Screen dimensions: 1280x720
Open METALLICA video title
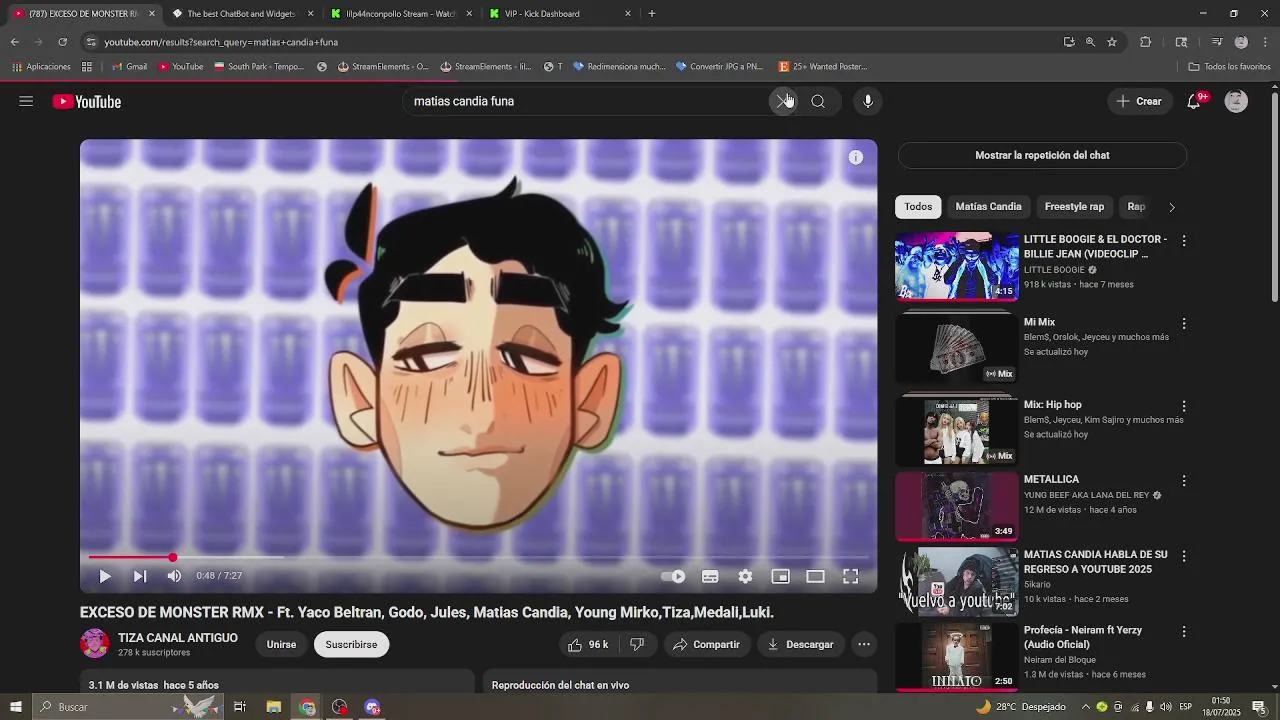click(1051, 480)
